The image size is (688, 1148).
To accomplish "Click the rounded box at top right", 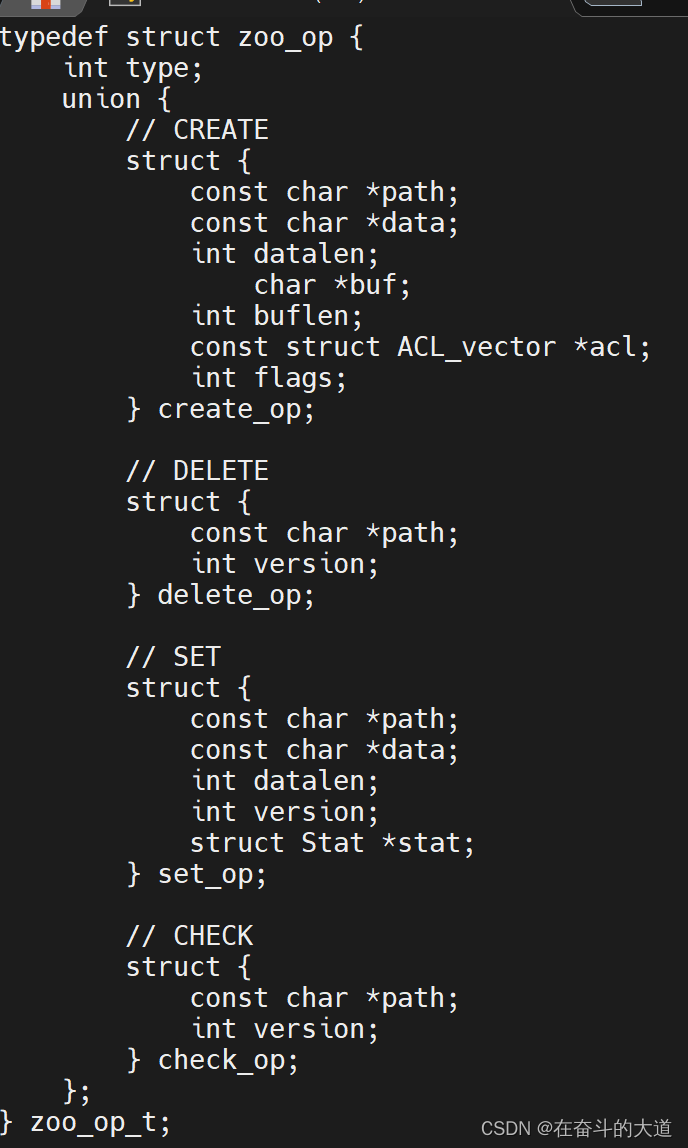I will point(613,3).
